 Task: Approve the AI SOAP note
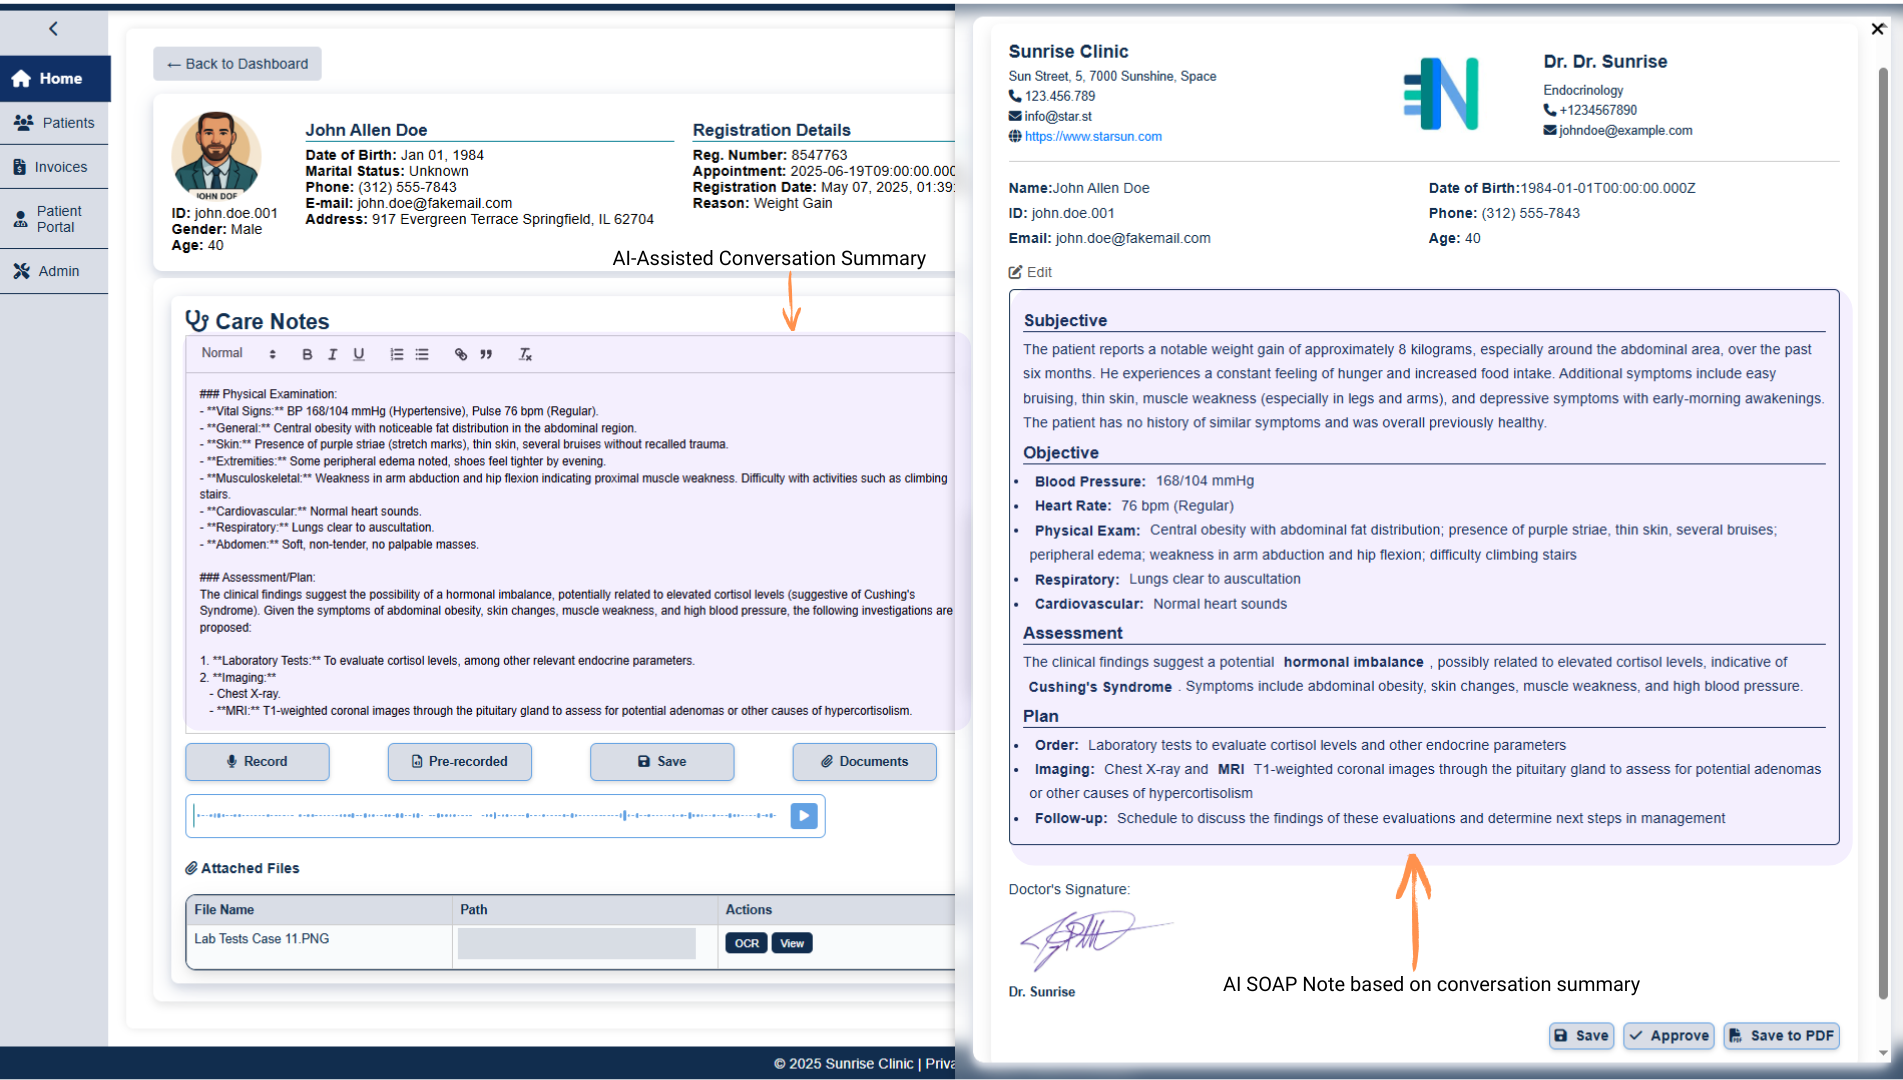[1668, 1036]
